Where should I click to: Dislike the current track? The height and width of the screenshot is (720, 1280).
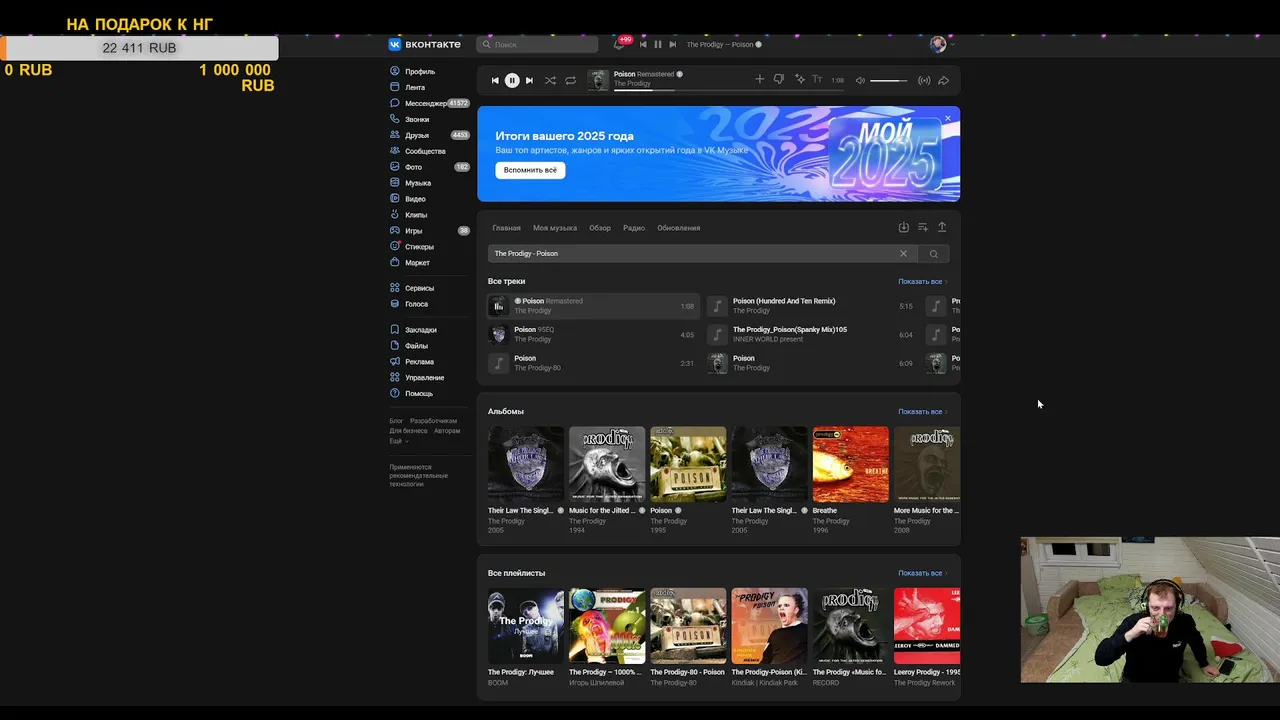tap(779, 79)
